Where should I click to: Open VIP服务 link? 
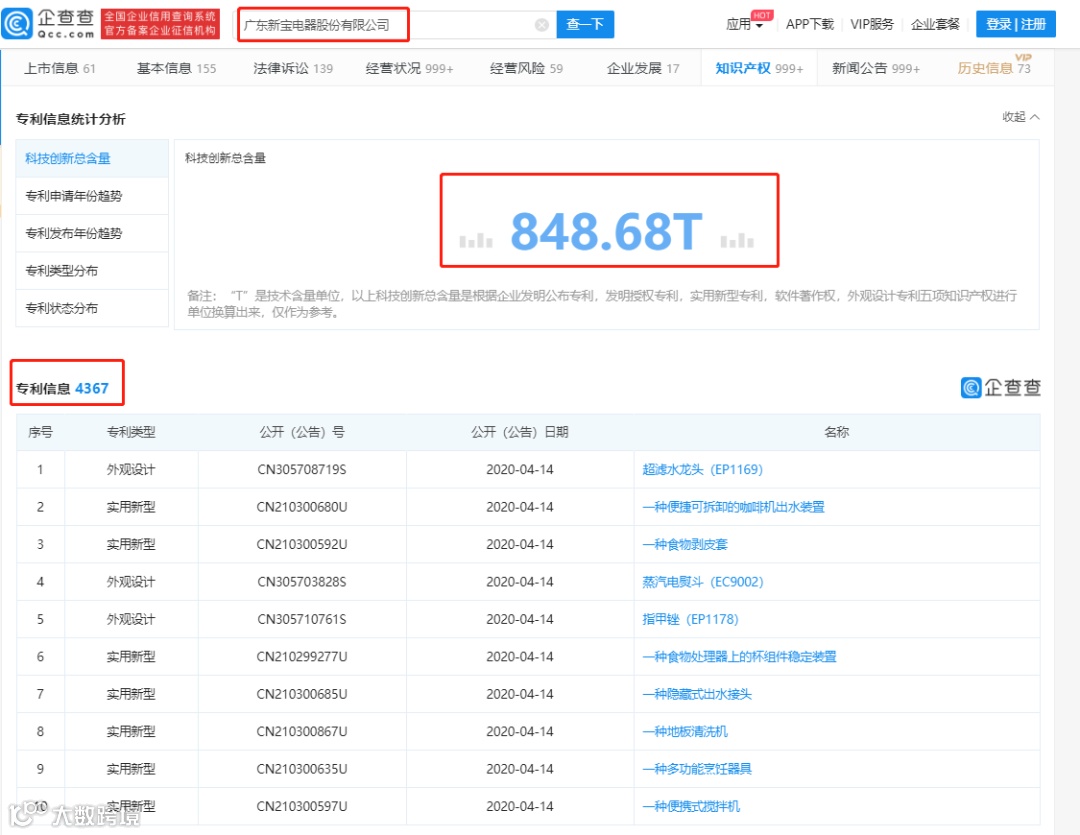pyautogui.click(x=871, y=24)
